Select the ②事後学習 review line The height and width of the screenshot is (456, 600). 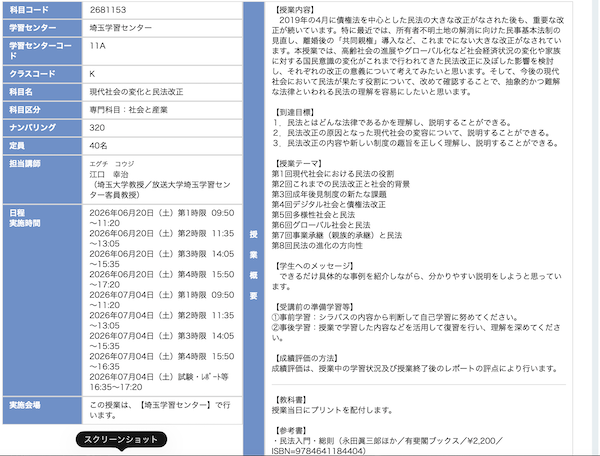point(416,332)
